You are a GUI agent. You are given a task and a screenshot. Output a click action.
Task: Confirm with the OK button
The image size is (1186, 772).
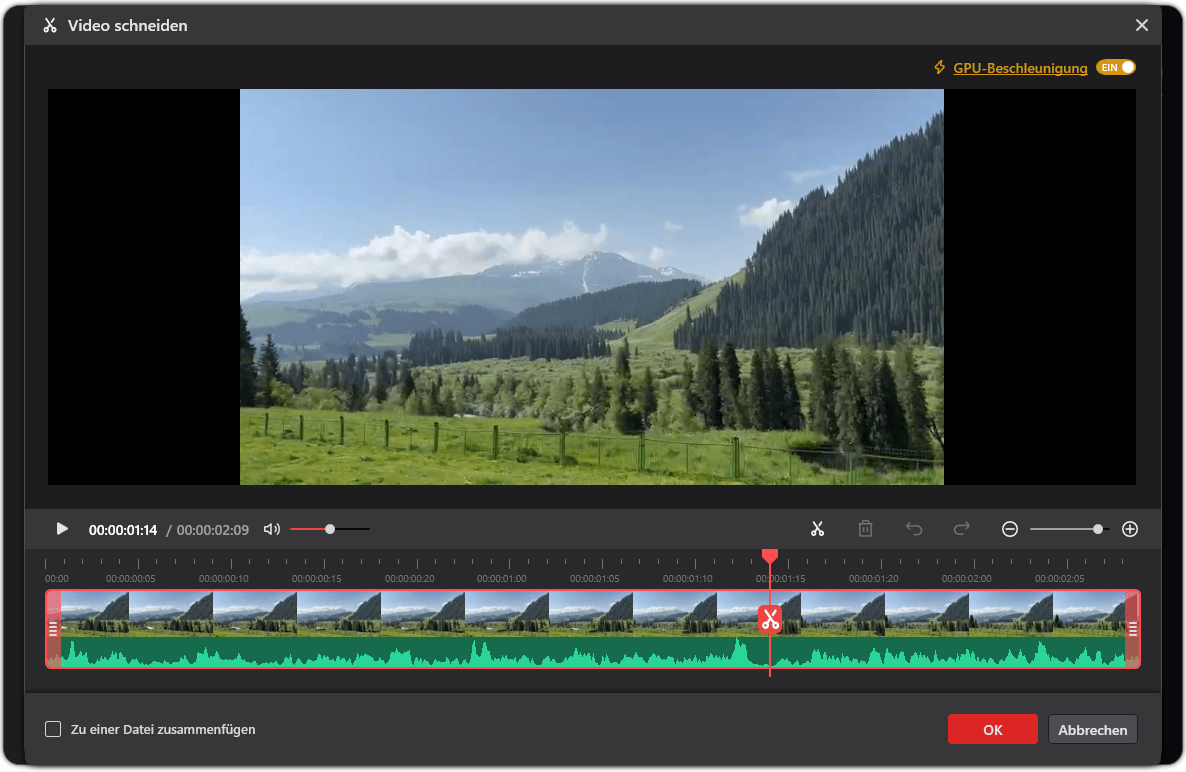[x=992, y=730]
